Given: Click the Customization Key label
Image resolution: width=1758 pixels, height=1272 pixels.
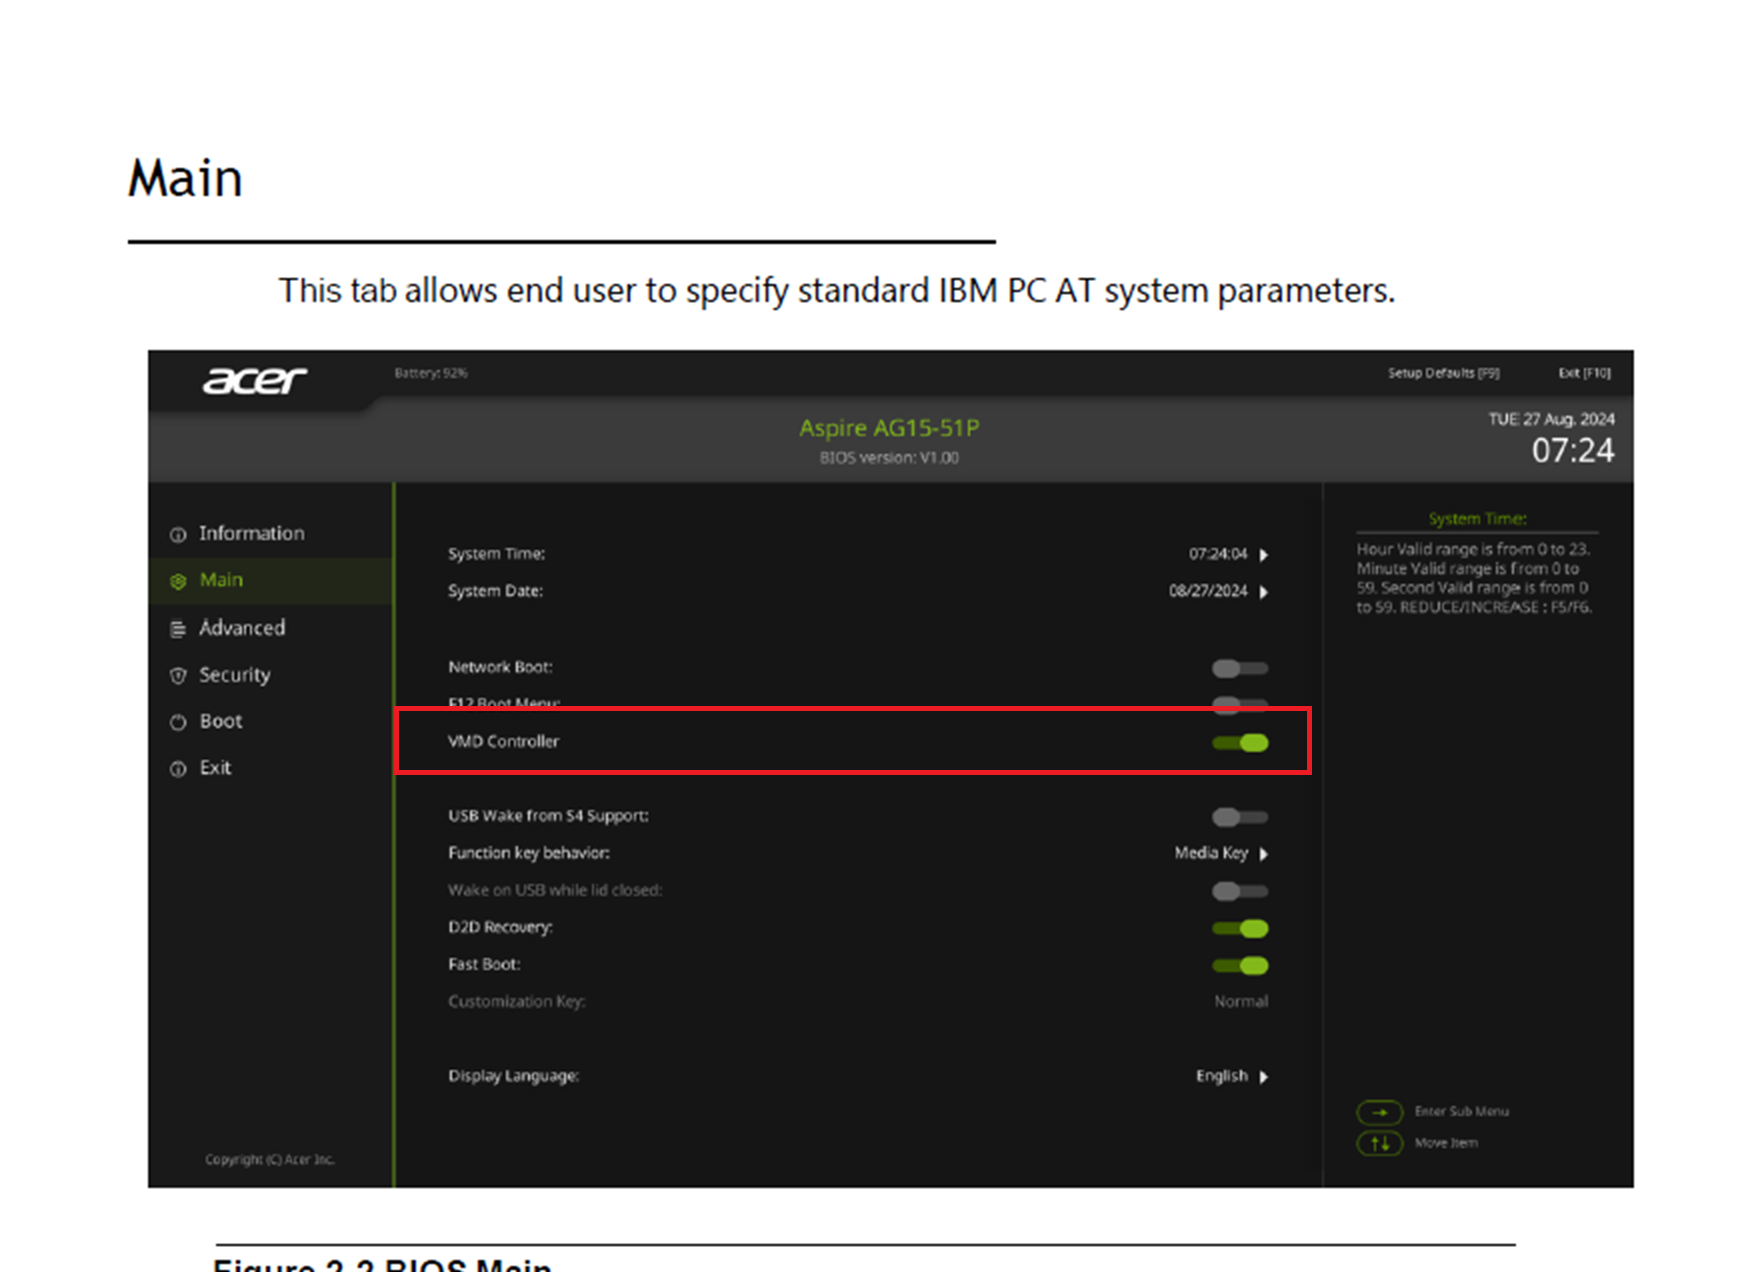Looking at the screenshot, I should (516, 1001).
